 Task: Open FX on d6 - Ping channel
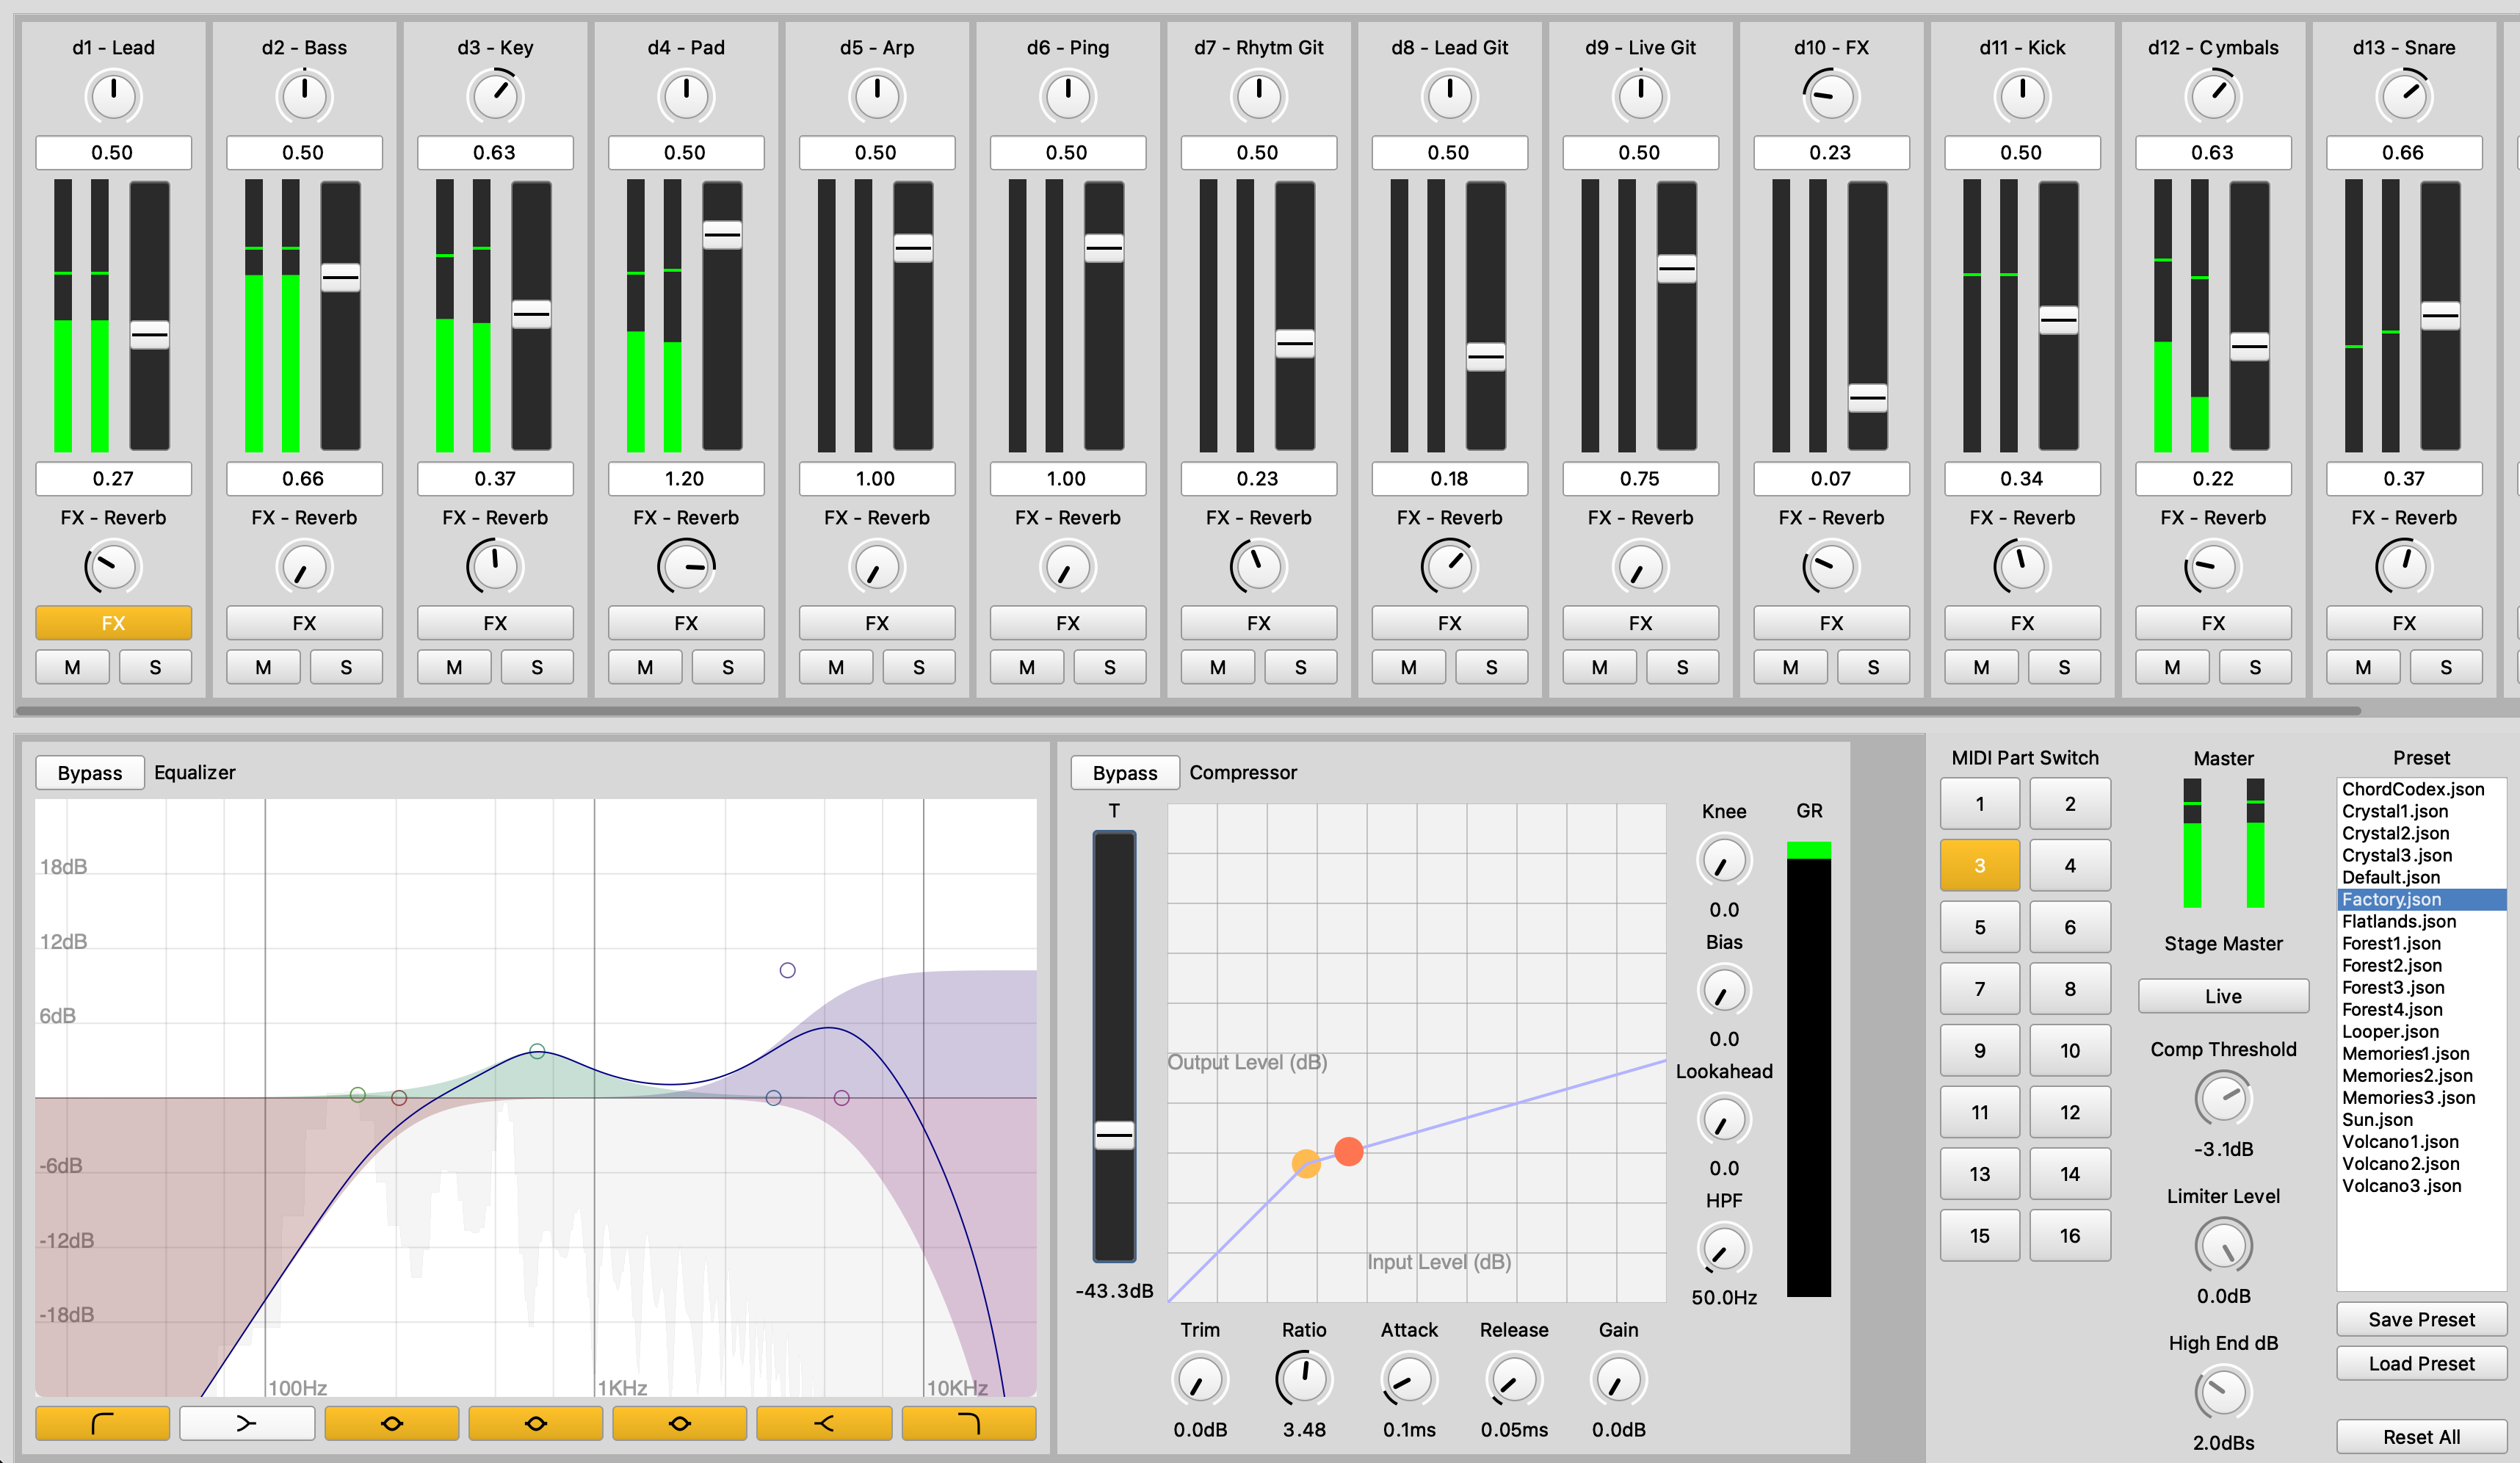coord(1068,623)
